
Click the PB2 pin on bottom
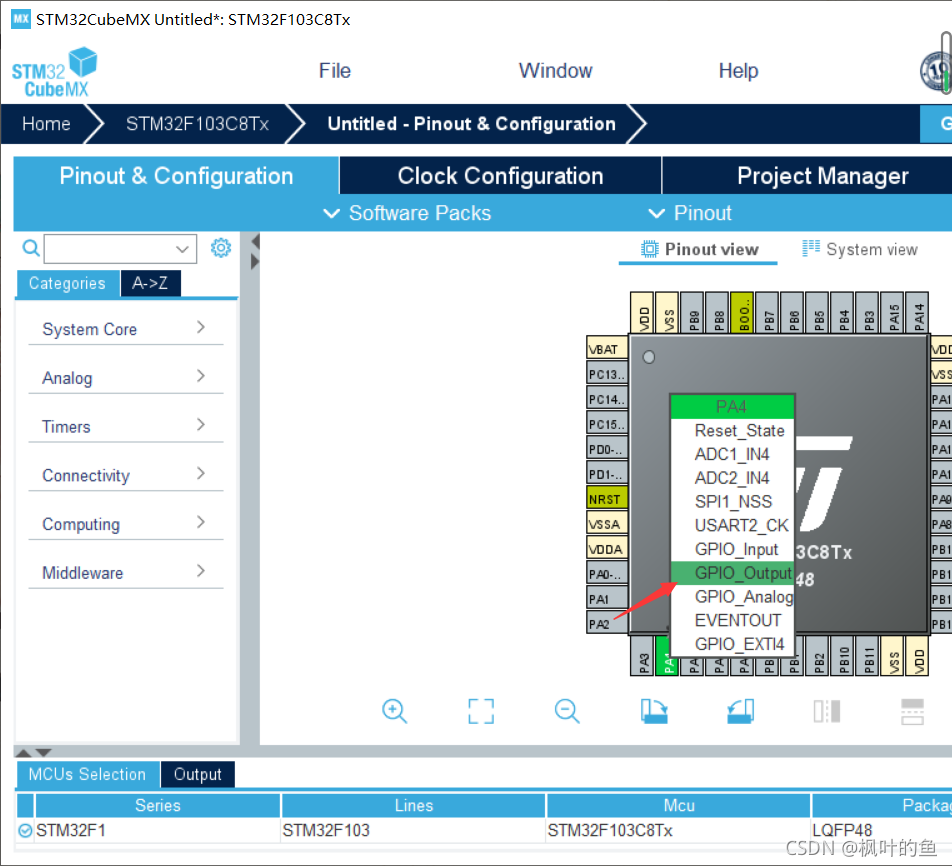[x=818, y=656]
